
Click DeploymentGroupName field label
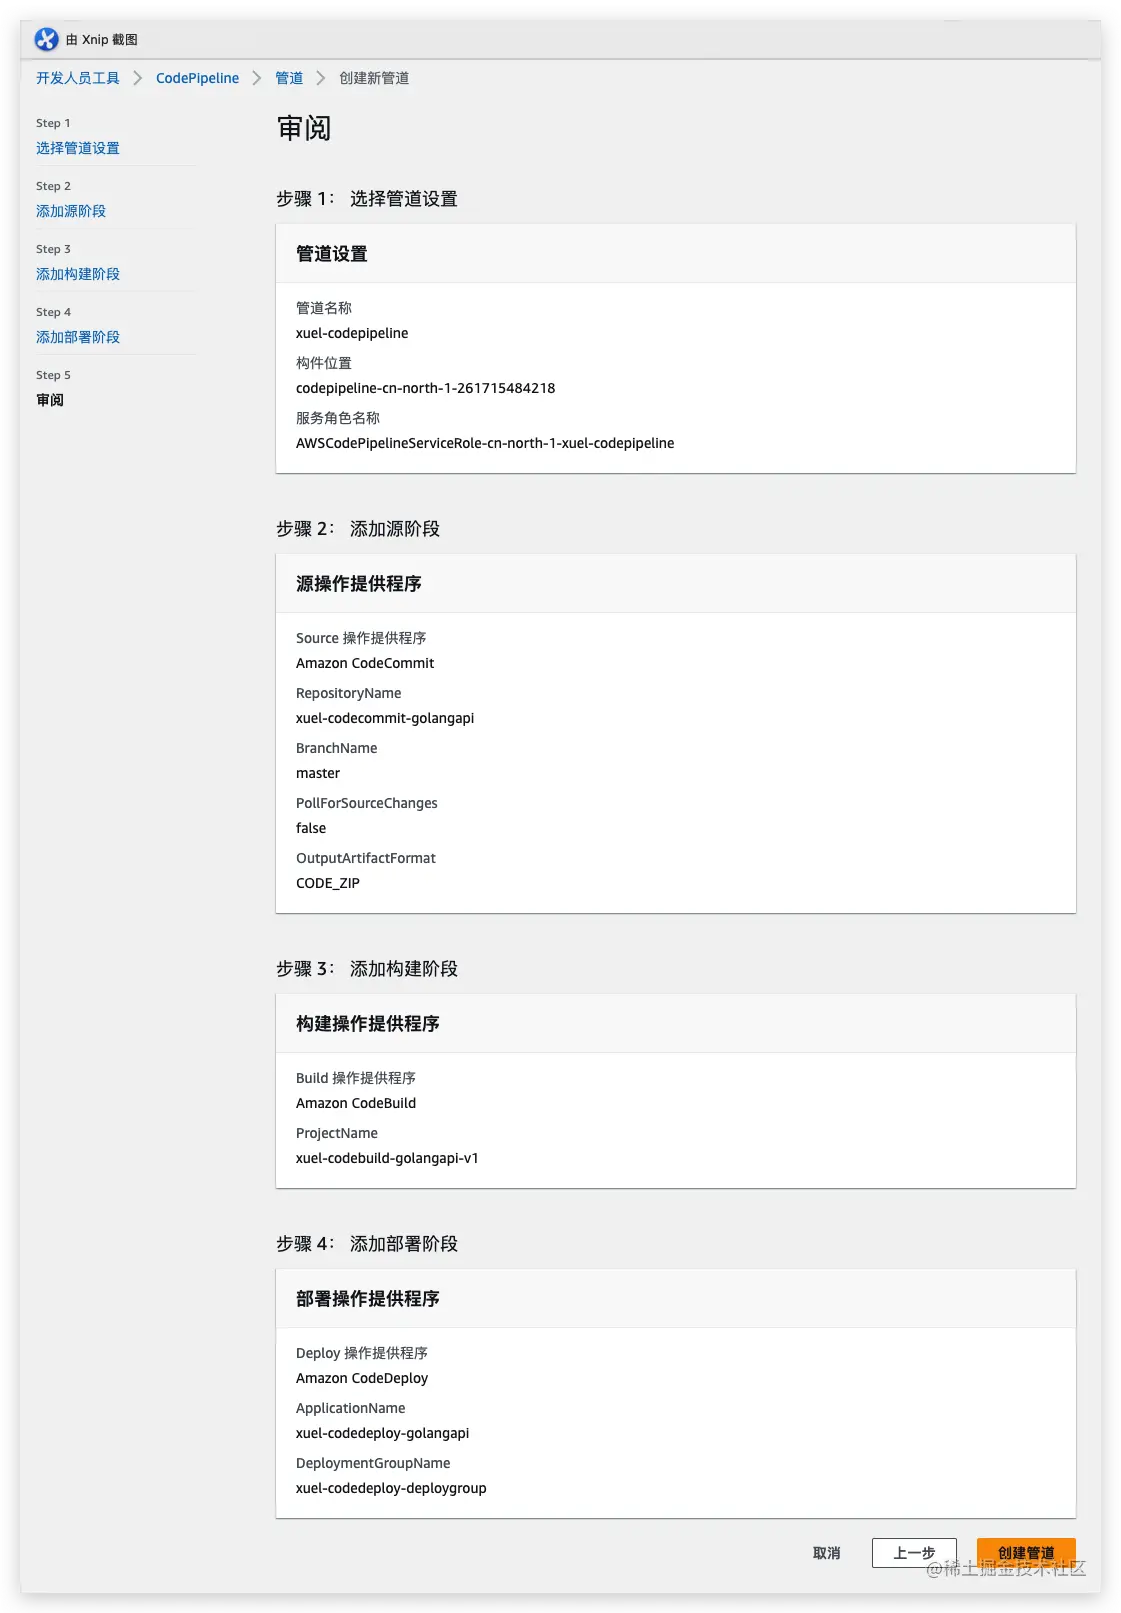click(373, 1463)
